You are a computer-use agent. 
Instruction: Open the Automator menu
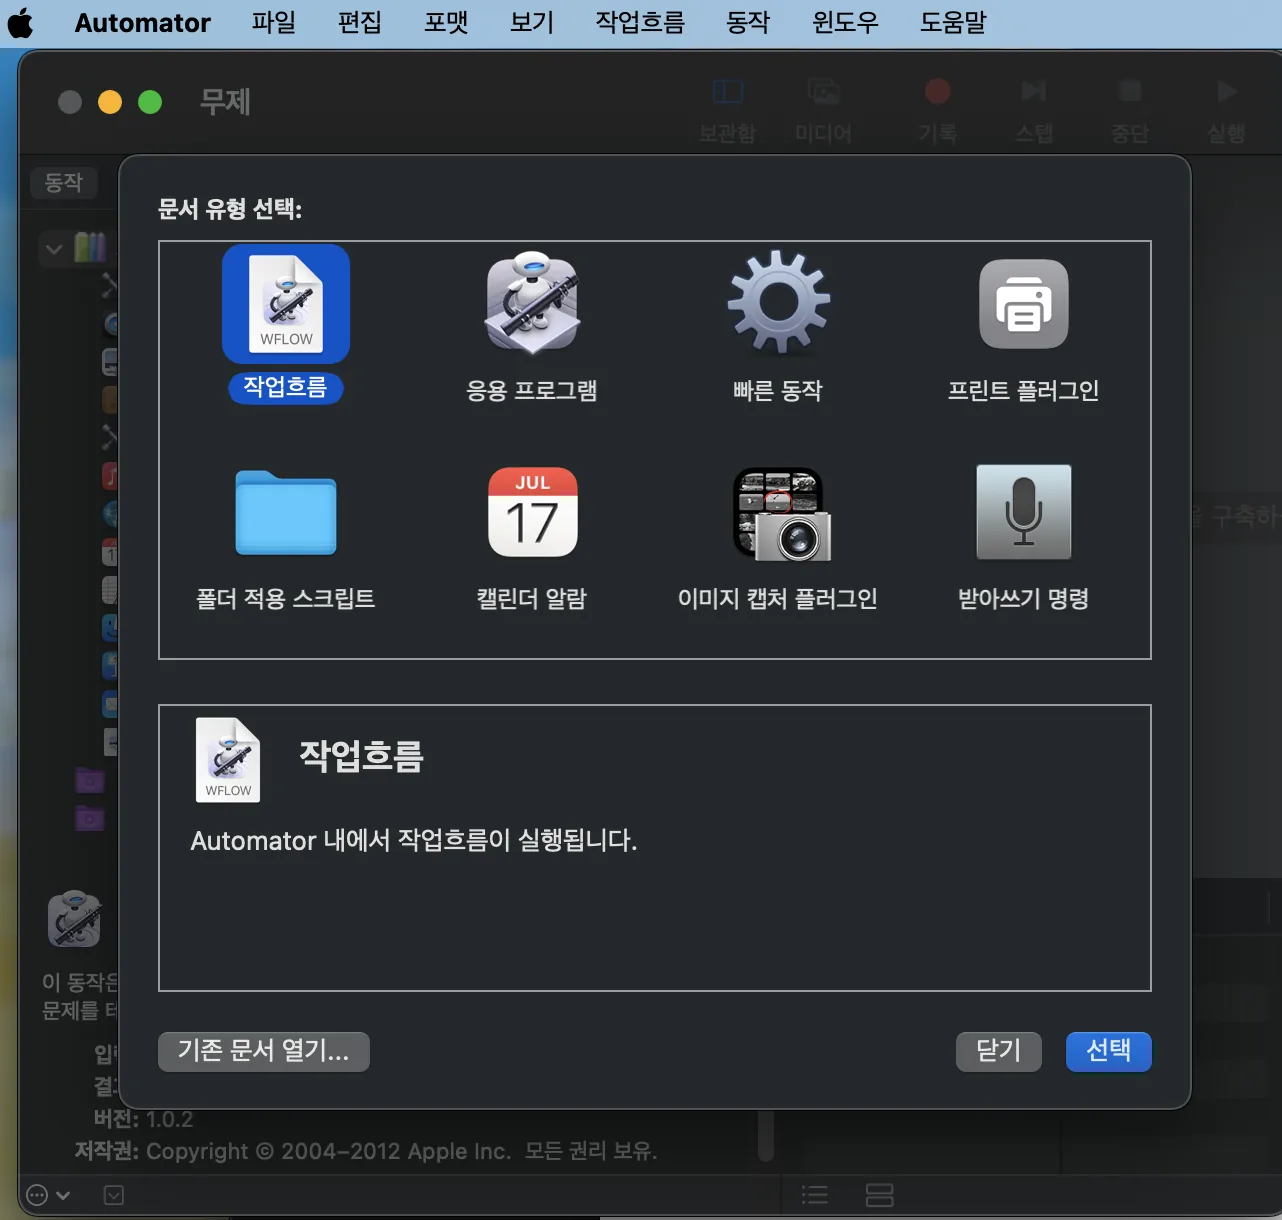(143, 22)
